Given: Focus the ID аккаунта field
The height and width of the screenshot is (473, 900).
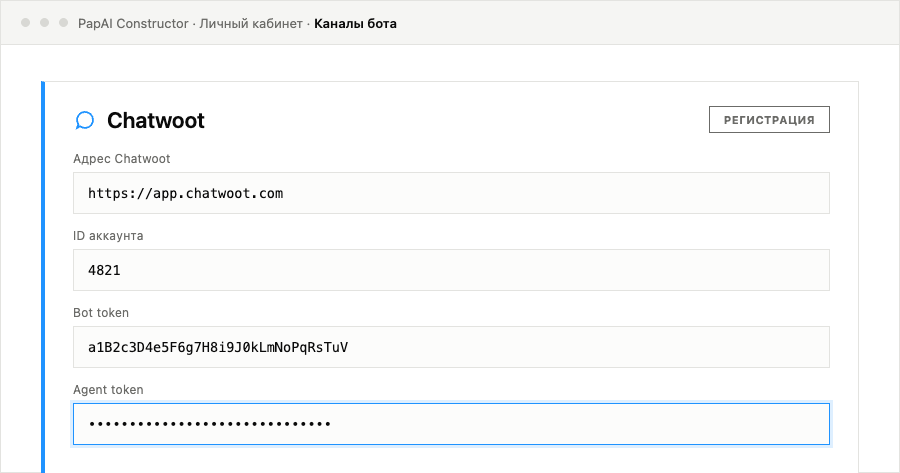Looking at the screenshot, I should pos(451,270).
